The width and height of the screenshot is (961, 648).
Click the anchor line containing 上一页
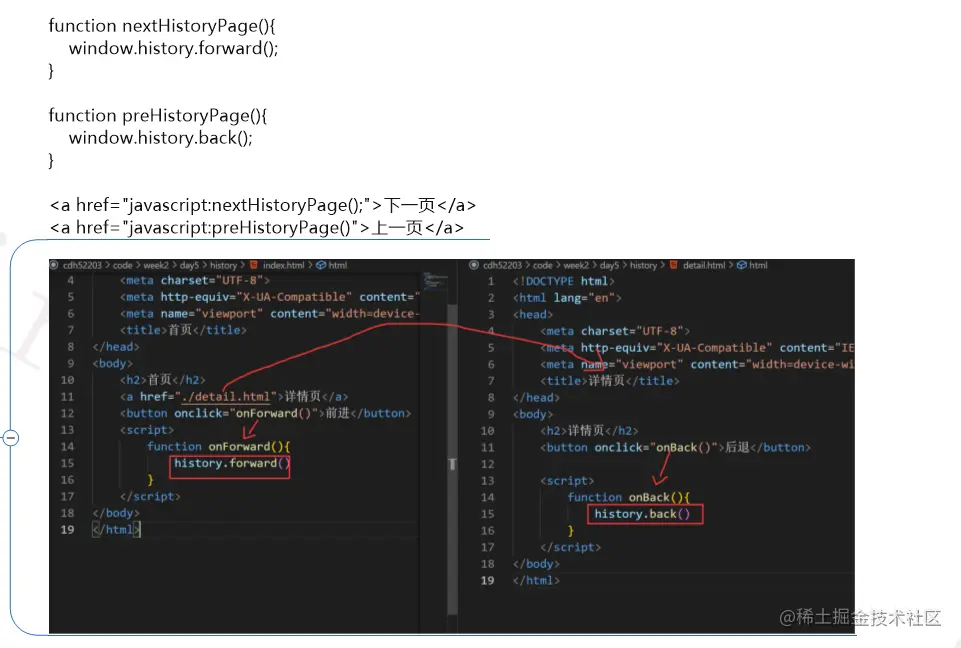pos(257,227)
